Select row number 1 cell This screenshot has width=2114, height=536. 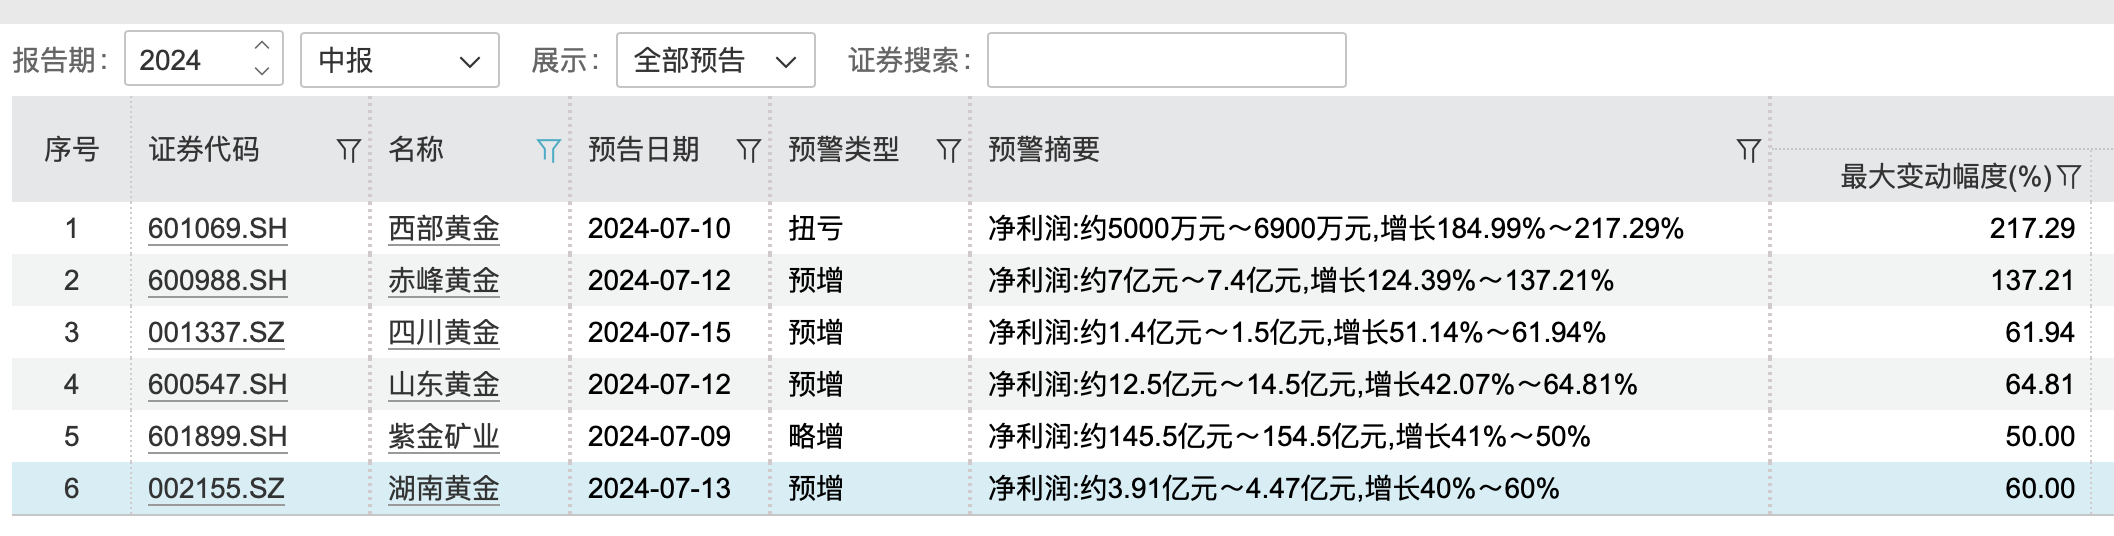tap(71, 229)
